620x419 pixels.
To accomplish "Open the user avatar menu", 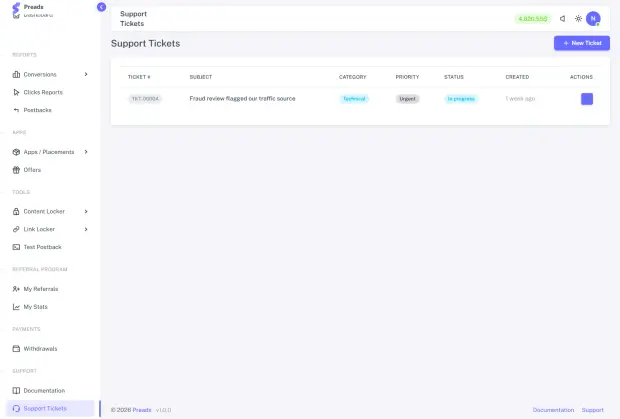I will coord(593,19).
